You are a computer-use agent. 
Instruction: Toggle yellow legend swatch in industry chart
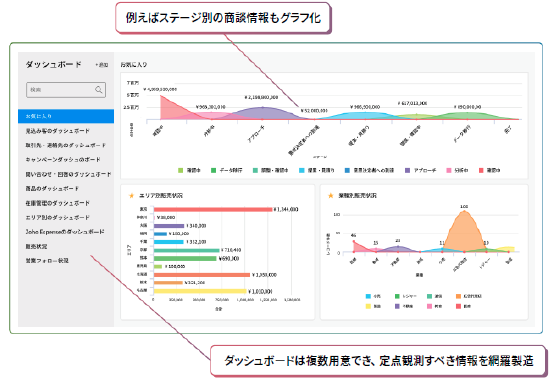[x=368, y=306]
